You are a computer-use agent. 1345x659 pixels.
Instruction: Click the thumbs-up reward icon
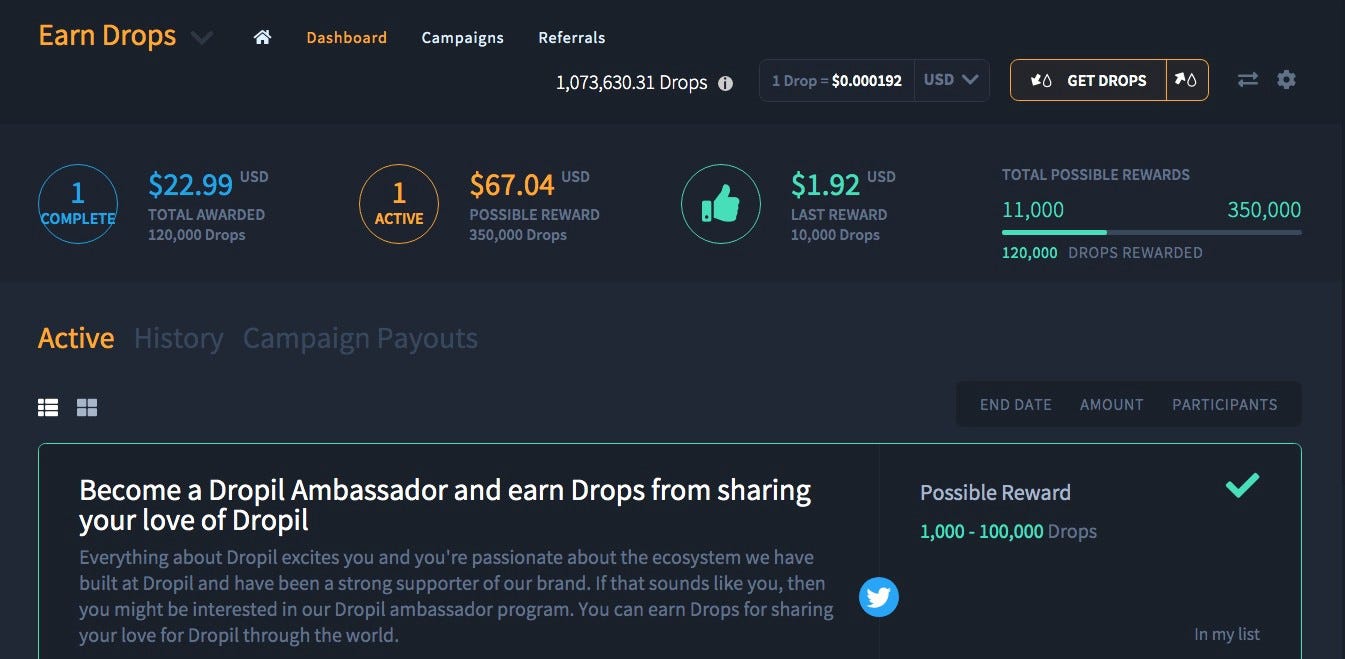click(721, 203)
